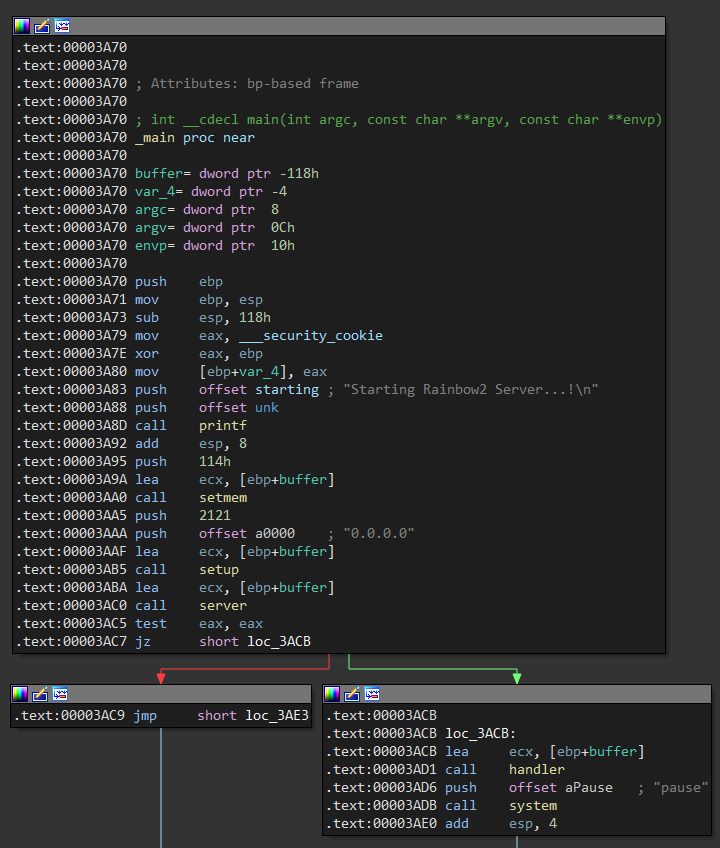Click pencil edit icon on the _main block
720x848 pixels.
tap(42, 26)
